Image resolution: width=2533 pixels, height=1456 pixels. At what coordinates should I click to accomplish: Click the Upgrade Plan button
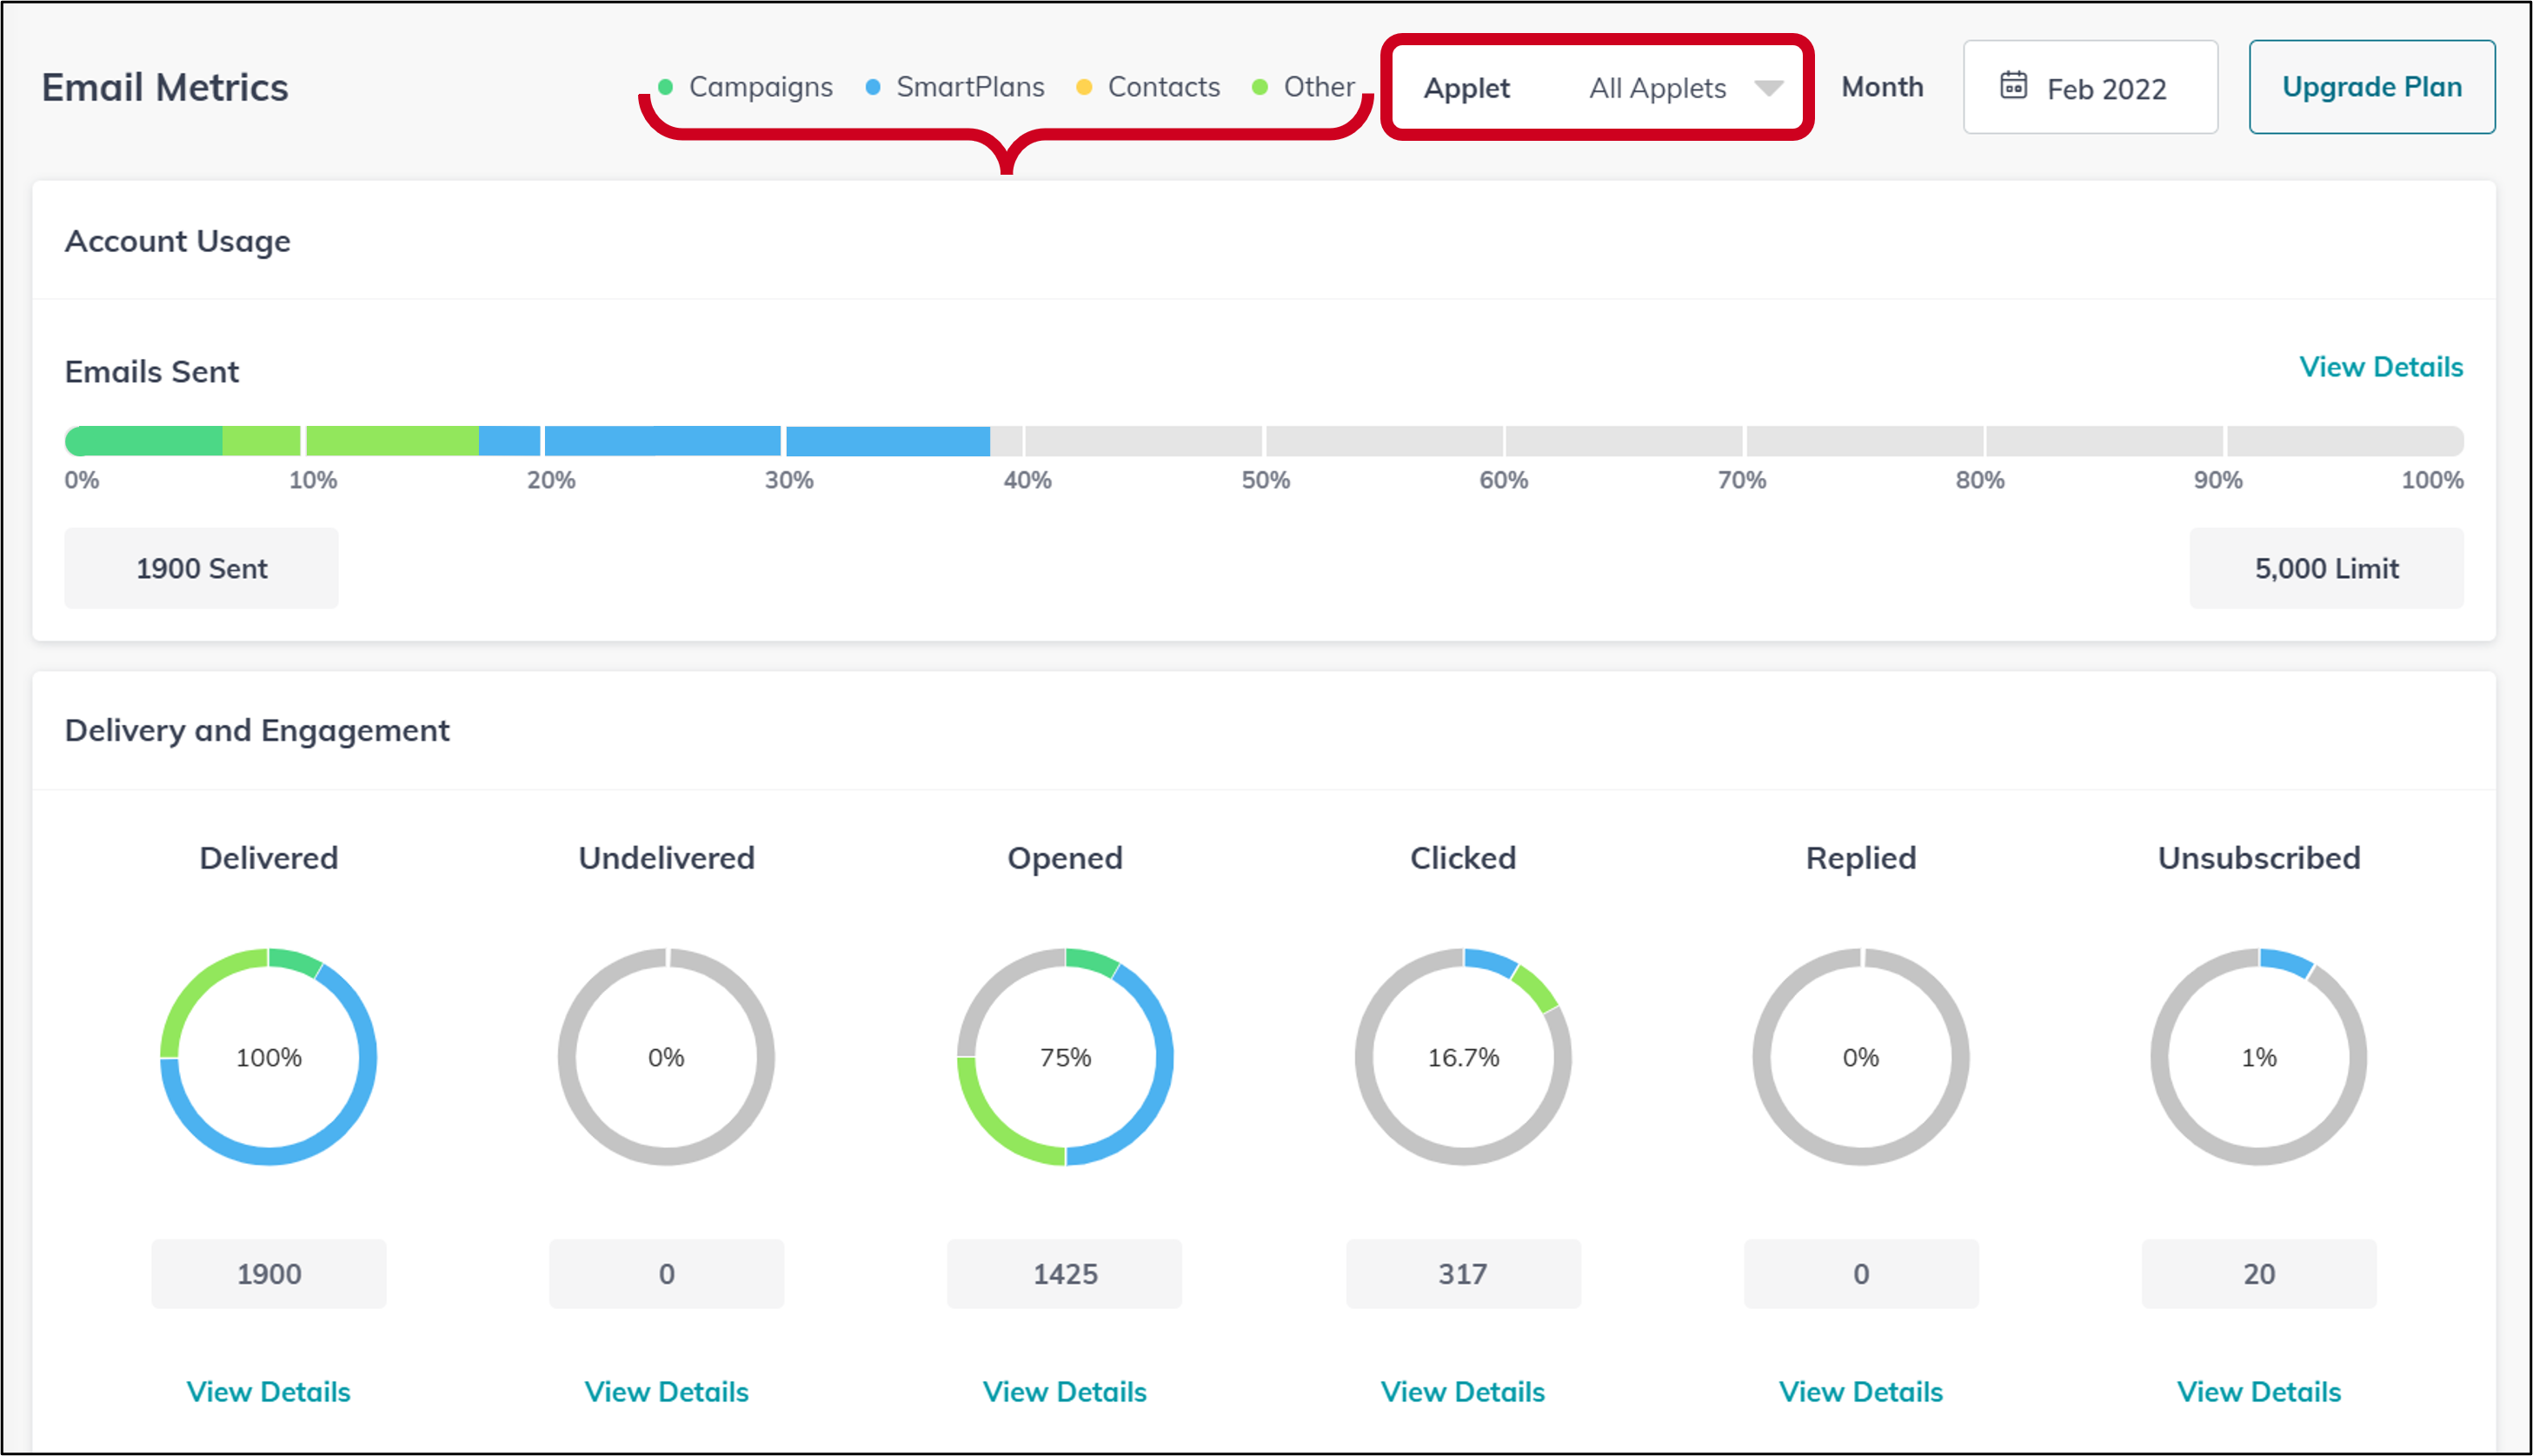click(2371, 87)
